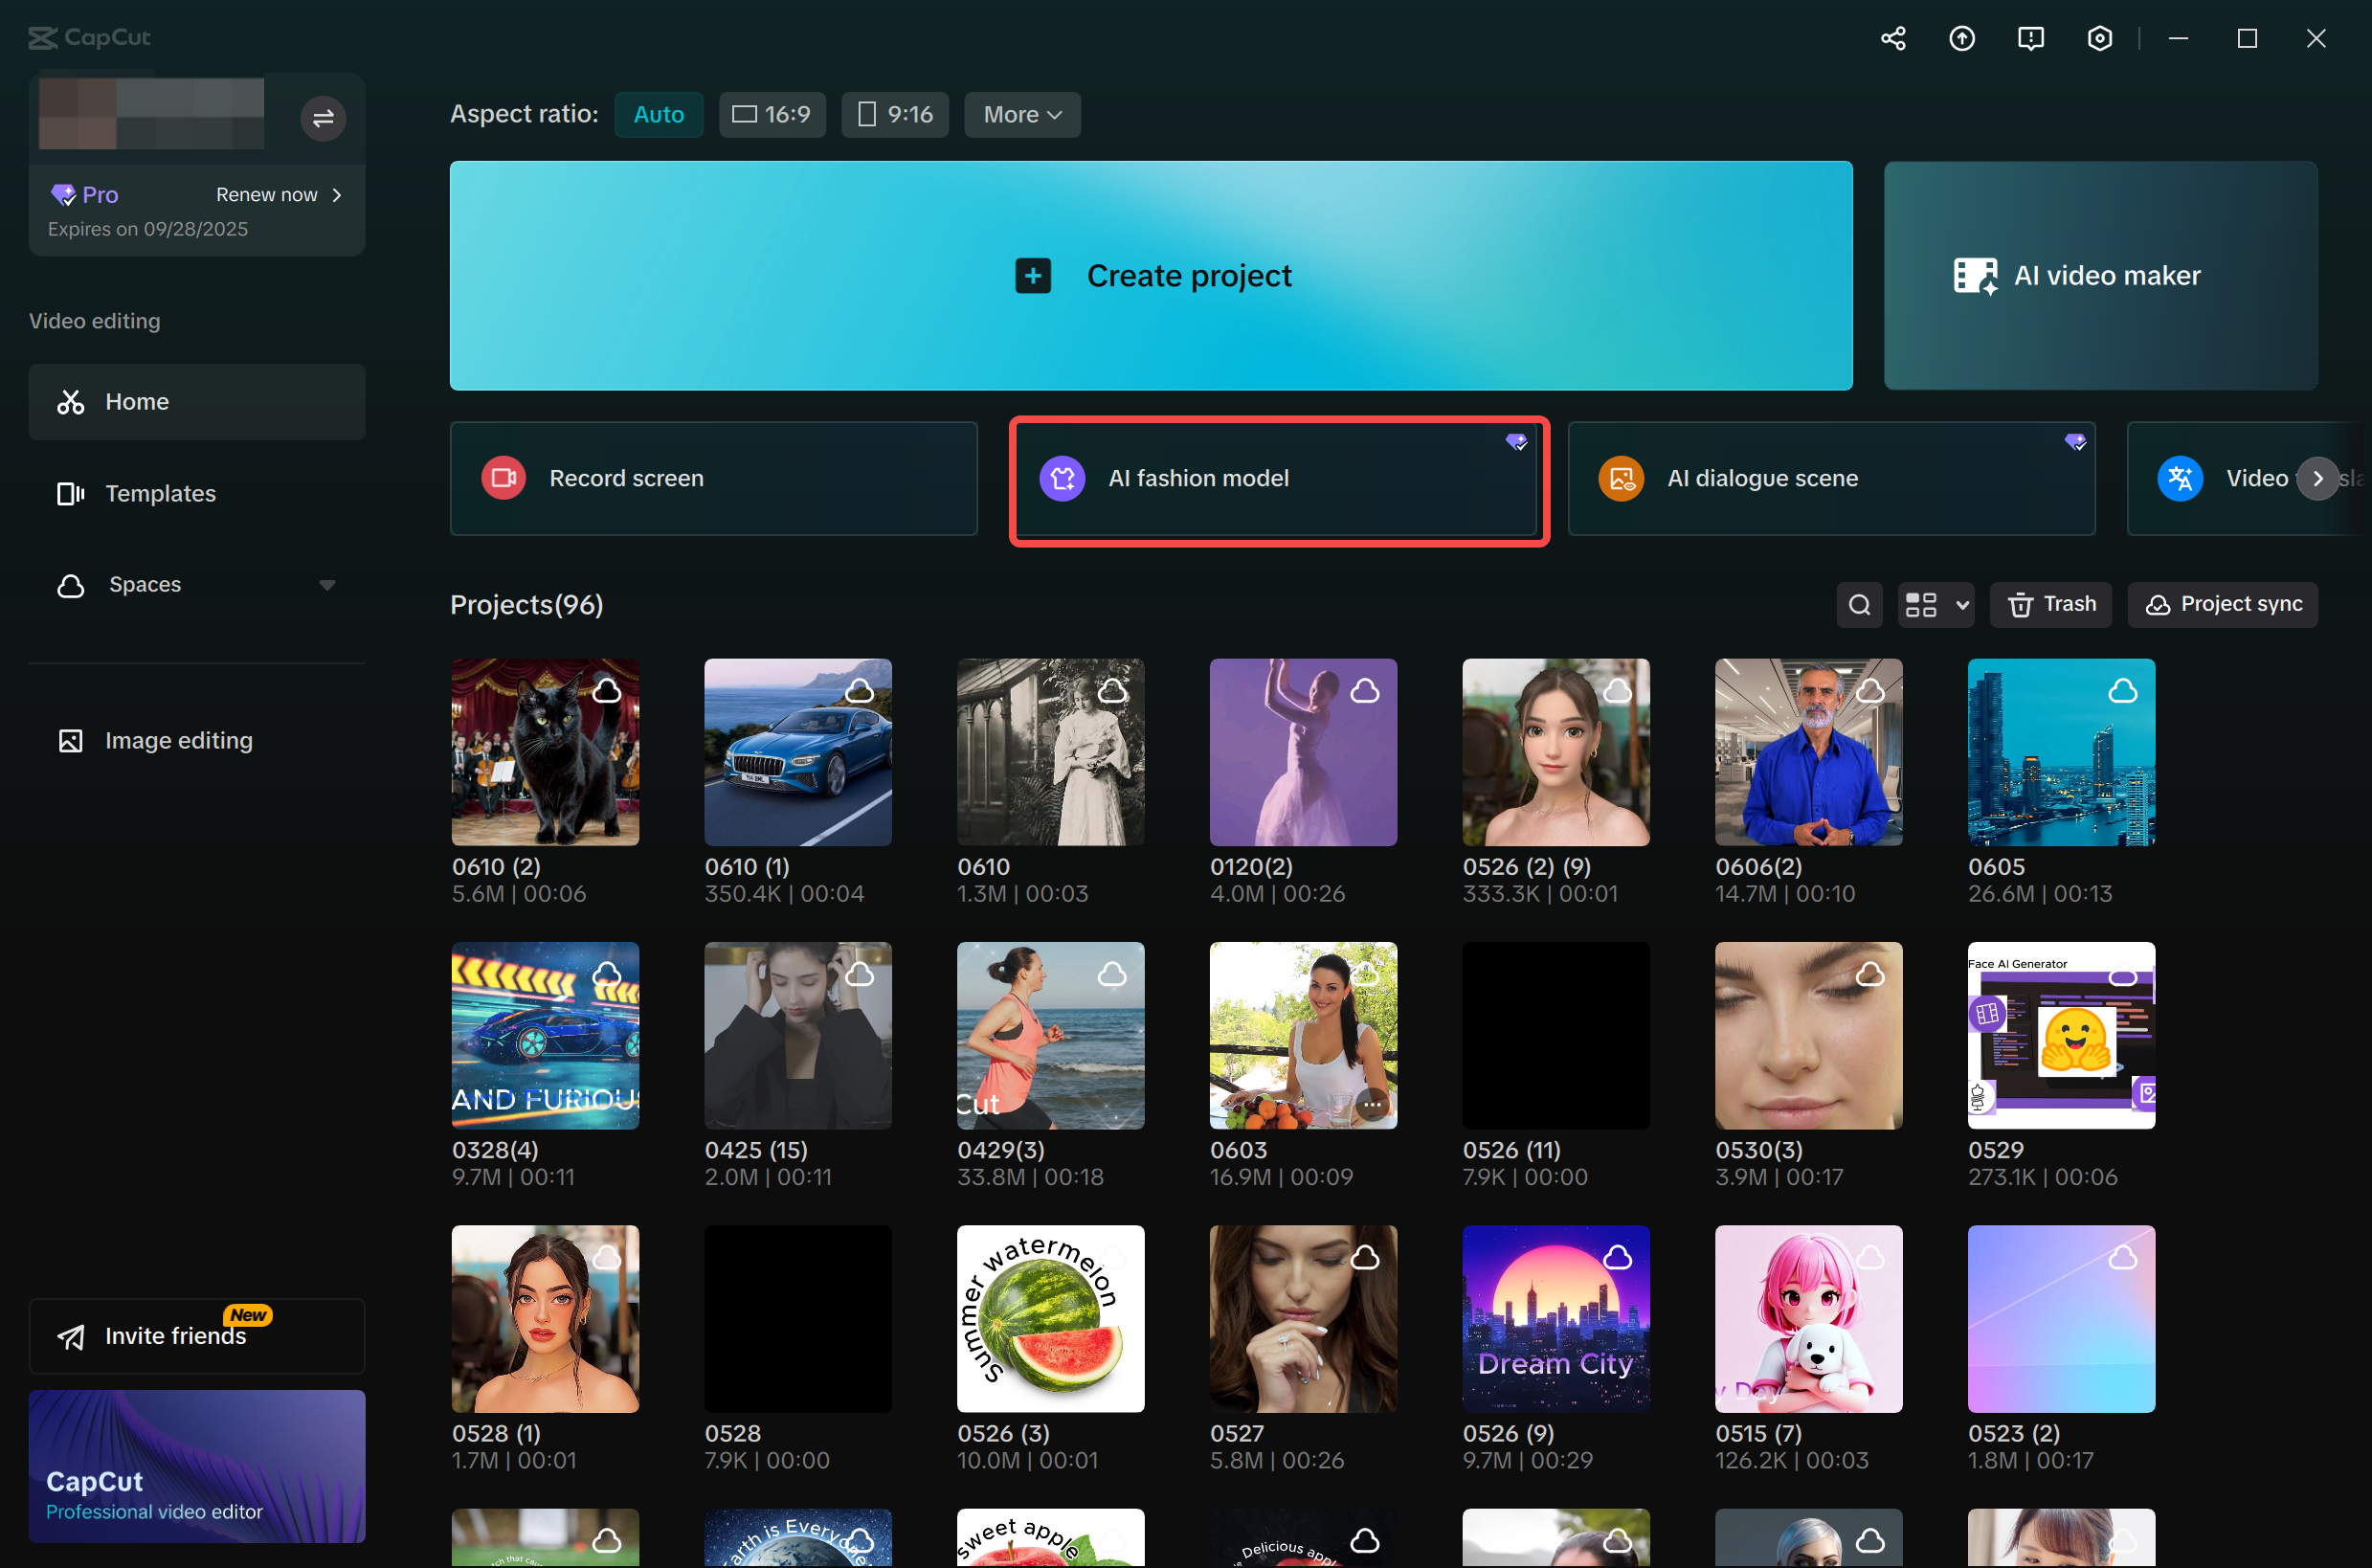Image resolution: width=2372 pixels, height=1568 pixels.
Task: Search projects with magnifier icon
Action: point(1859,605)
